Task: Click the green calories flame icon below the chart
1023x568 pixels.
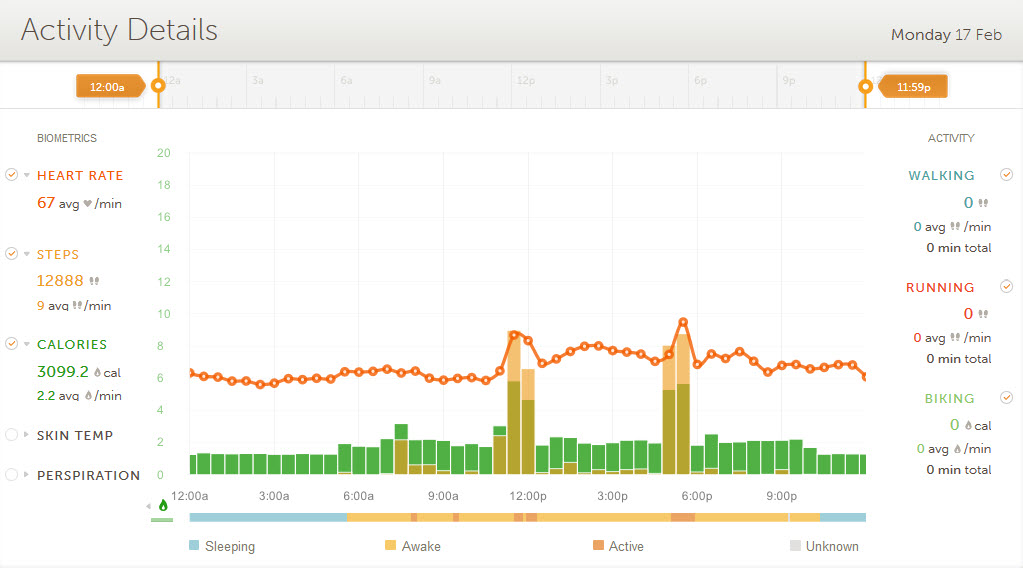Action: click(x=163, y=506)
